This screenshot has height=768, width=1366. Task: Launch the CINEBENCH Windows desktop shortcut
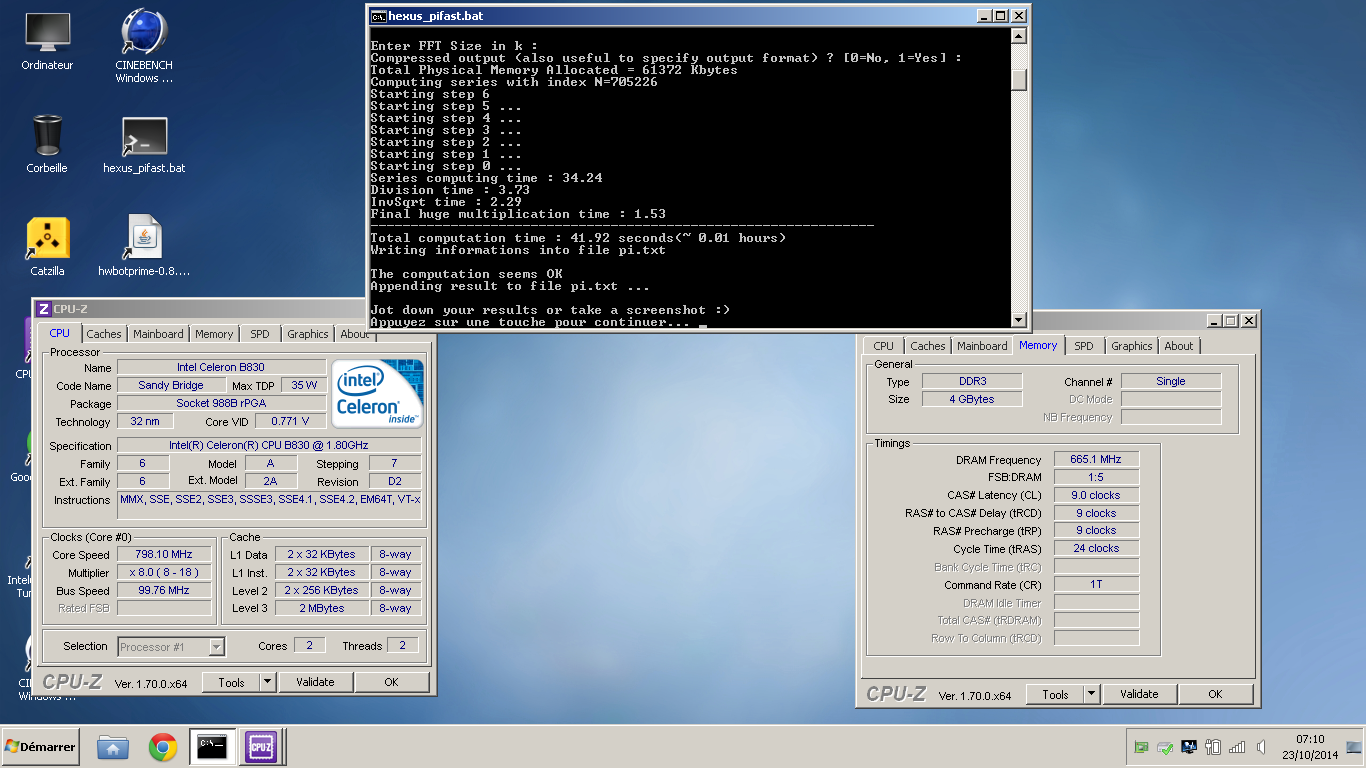click(144, 46)
